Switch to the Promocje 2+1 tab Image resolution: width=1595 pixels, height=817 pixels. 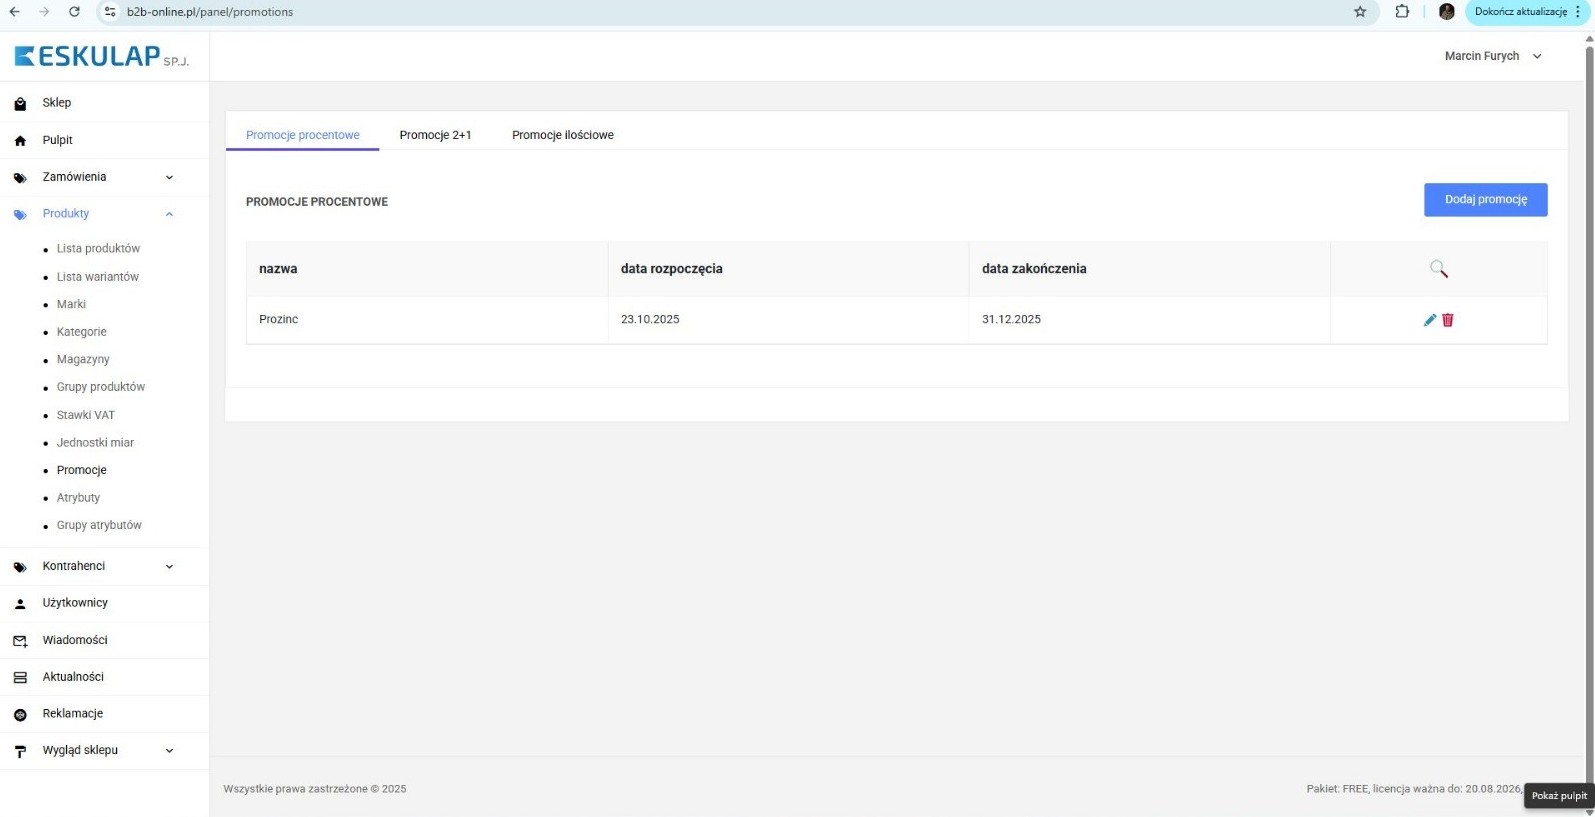point(435,135)
